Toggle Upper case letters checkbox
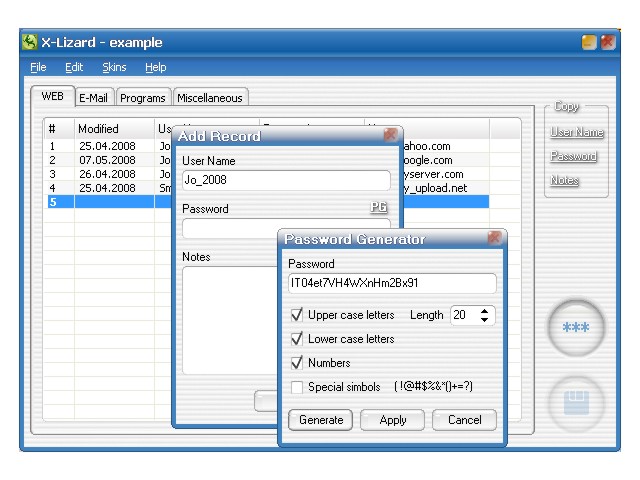 [297, 315]
